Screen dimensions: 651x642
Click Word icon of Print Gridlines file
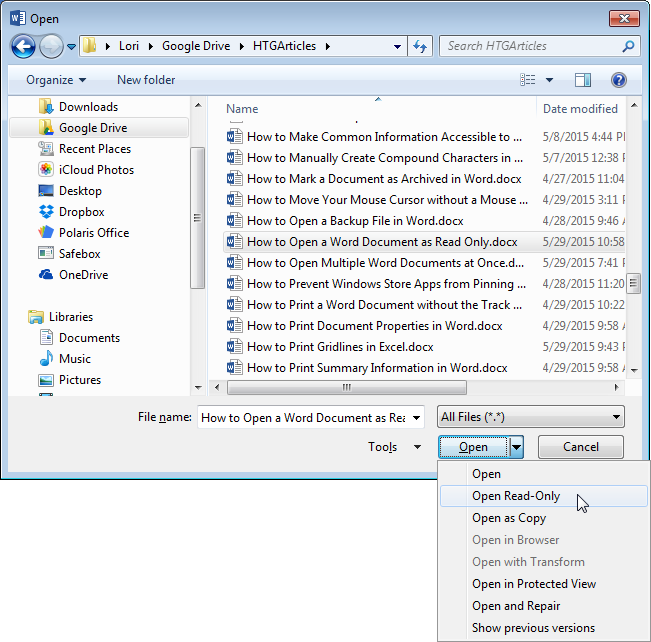coord(235,347)
